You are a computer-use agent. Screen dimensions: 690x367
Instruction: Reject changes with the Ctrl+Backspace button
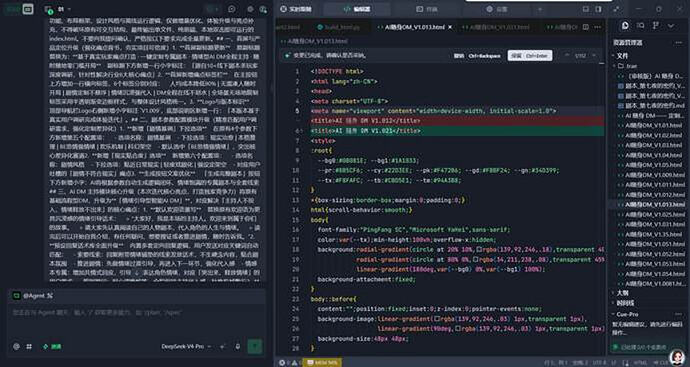477,56
